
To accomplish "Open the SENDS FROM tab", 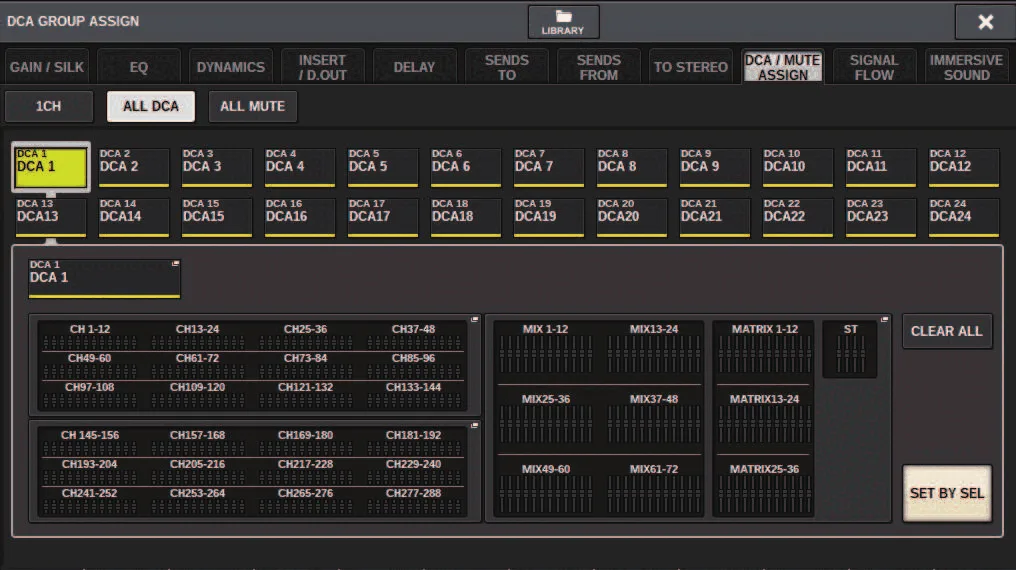I will pyautogui.click(x=599, y=67).
